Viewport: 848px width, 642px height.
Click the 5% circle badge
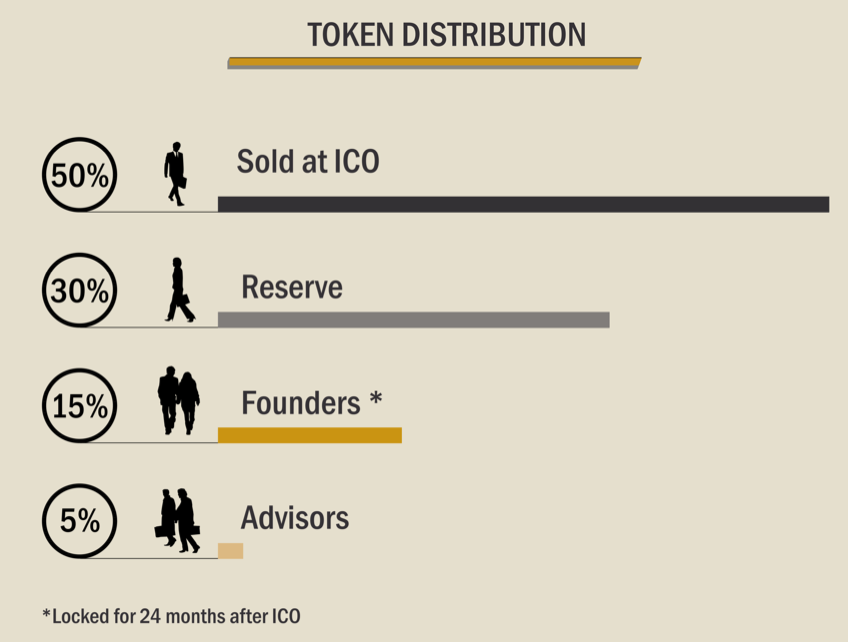coord(80,521)
